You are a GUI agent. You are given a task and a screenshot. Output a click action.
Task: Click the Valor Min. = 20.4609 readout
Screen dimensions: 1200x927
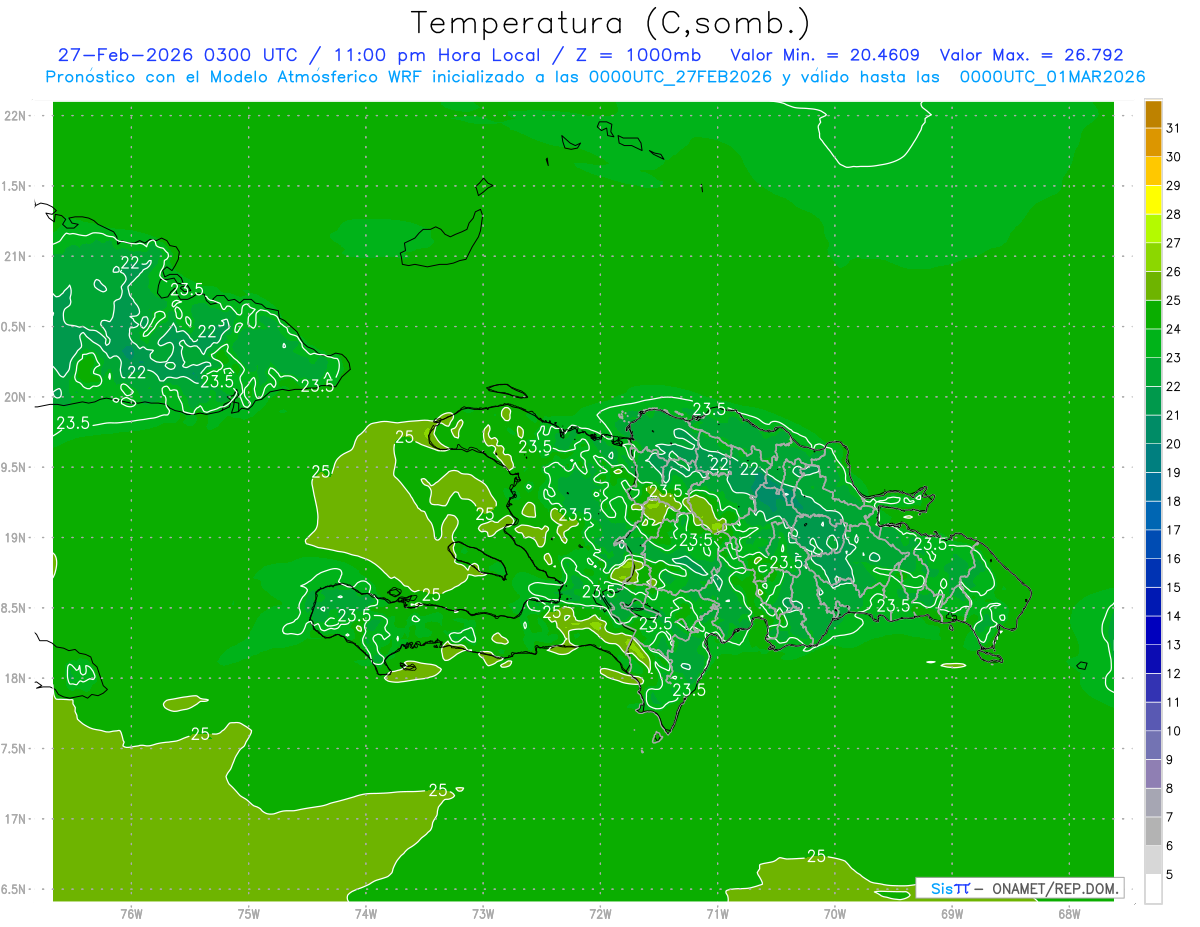[825, 55]
